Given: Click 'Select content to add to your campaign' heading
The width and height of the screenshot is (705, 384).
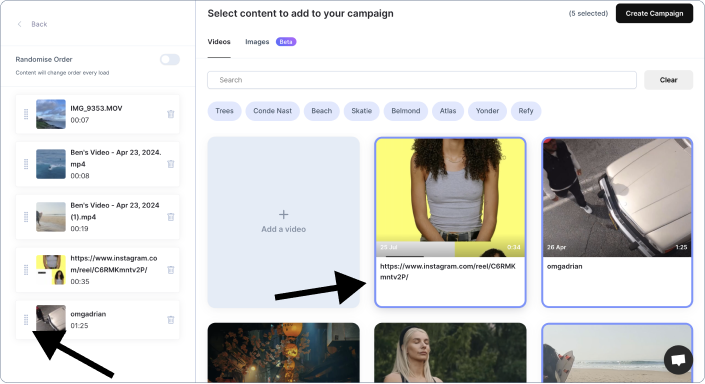Looking at the screenshot, I should (x=300, y=13).
